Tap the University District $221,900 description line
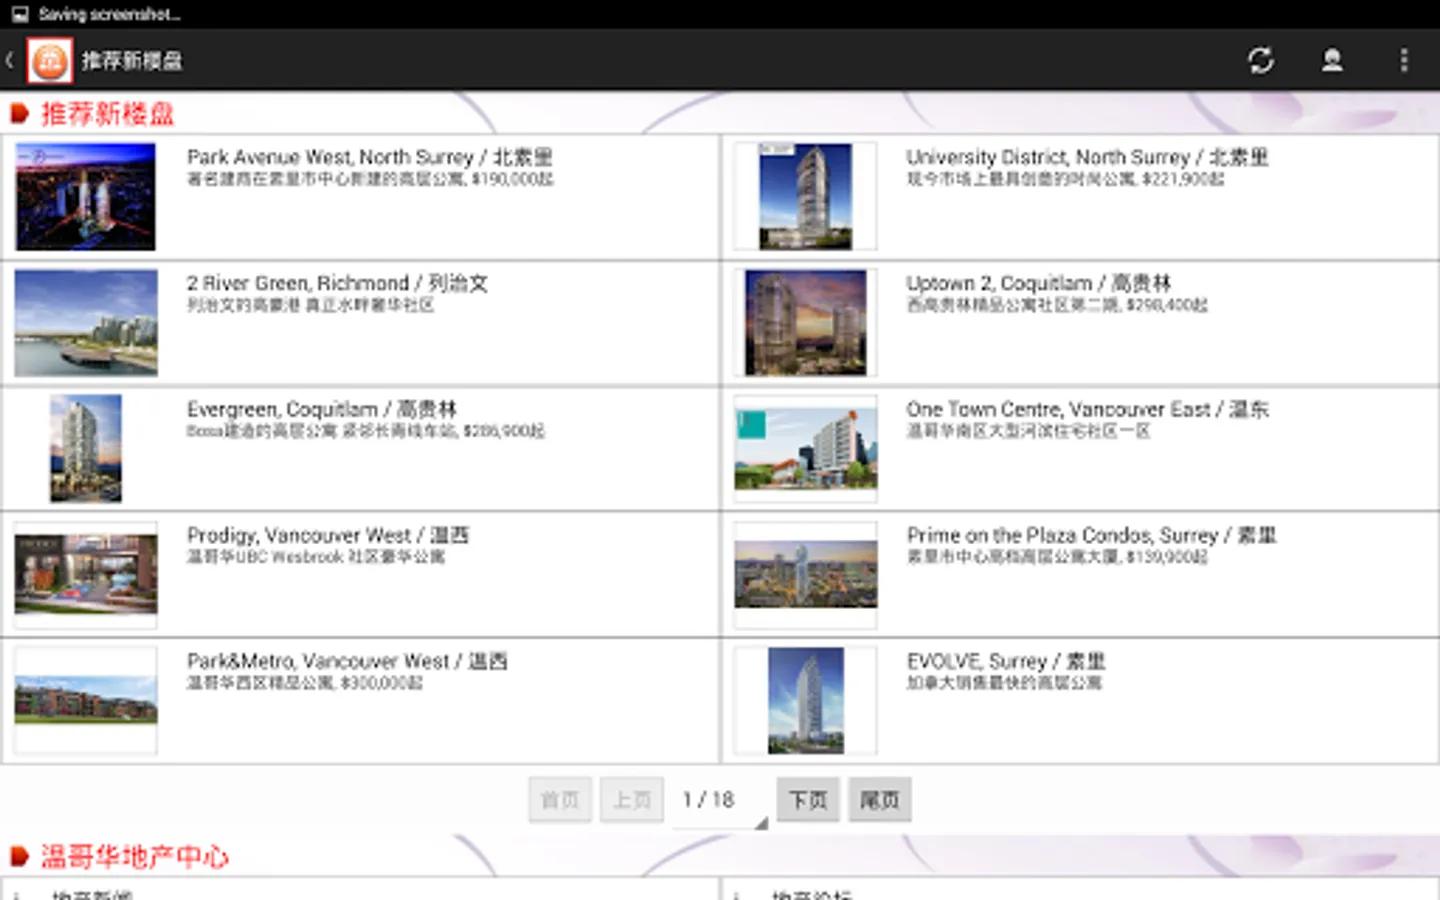This screenshot has height=900, width=1440. [1065, 179]
